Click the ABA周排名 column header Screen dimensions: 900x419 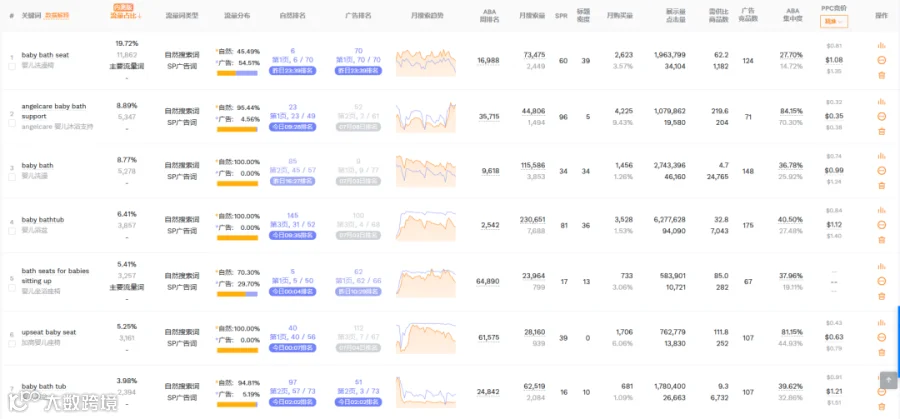pyautogui.click(x=489, y=15)
